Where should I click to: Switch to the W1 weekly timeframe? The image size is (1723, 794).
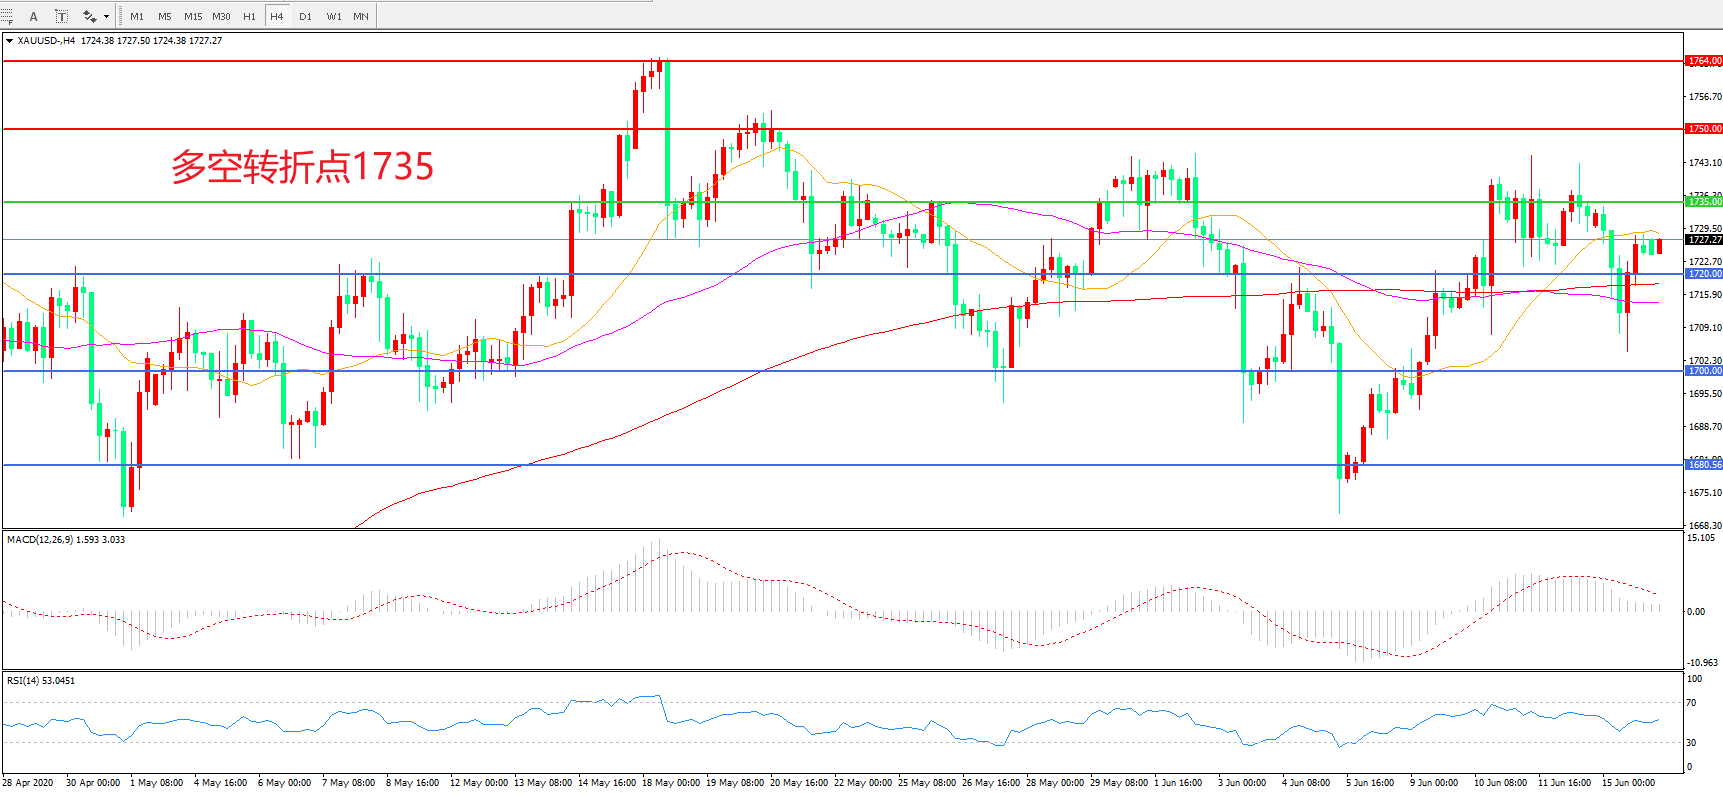[334, 16]
